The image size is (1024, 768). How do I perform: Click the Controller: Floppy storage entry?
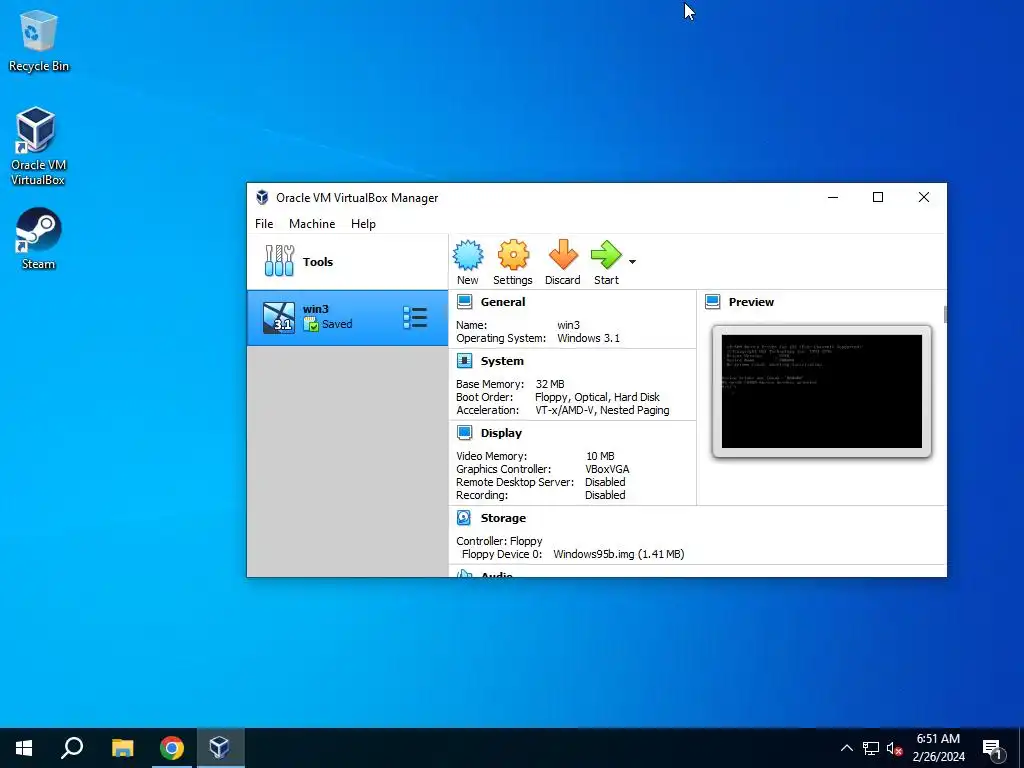pos(499,541)
